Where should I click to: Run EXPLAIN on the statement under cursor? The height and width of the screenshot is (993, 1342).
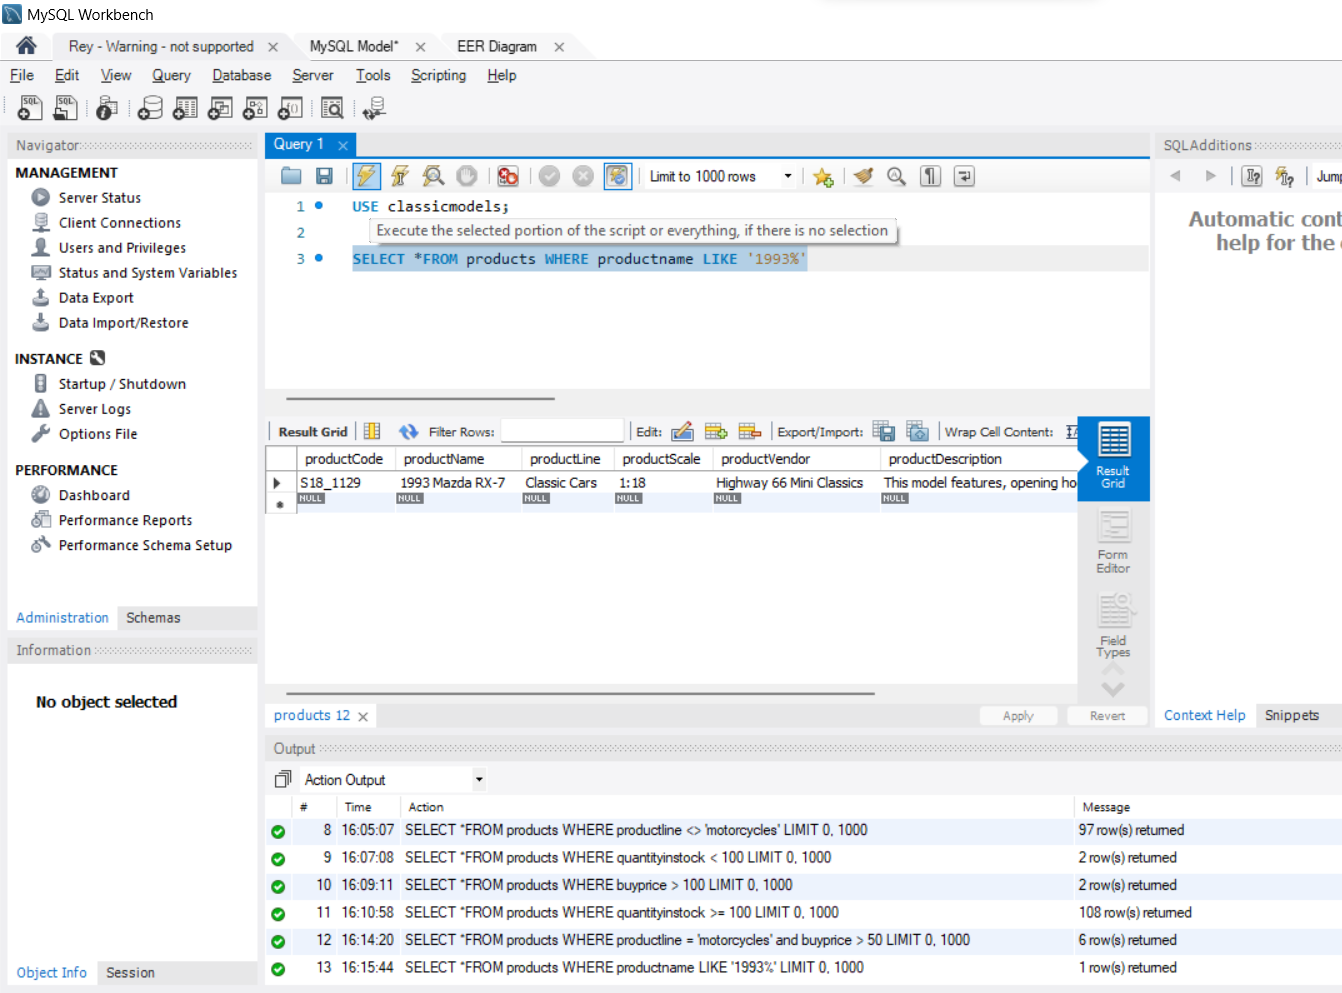pyautogui.click(x=433, y=176)
